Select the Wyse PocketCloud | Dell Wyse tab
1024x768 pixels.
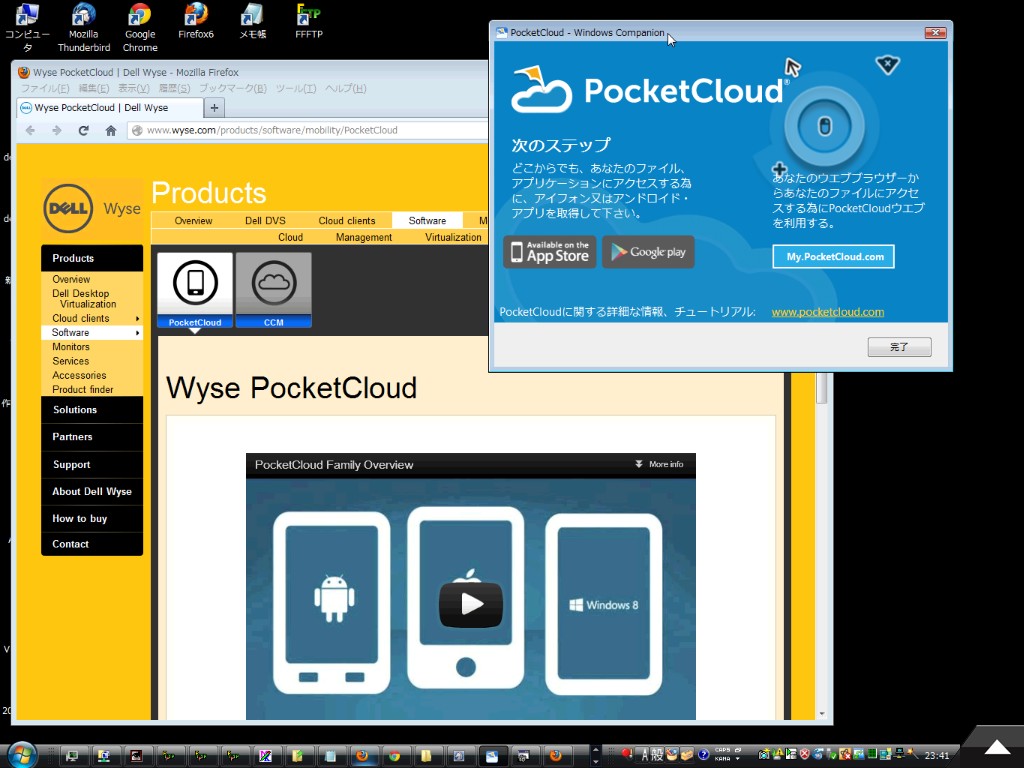point(110,108)
